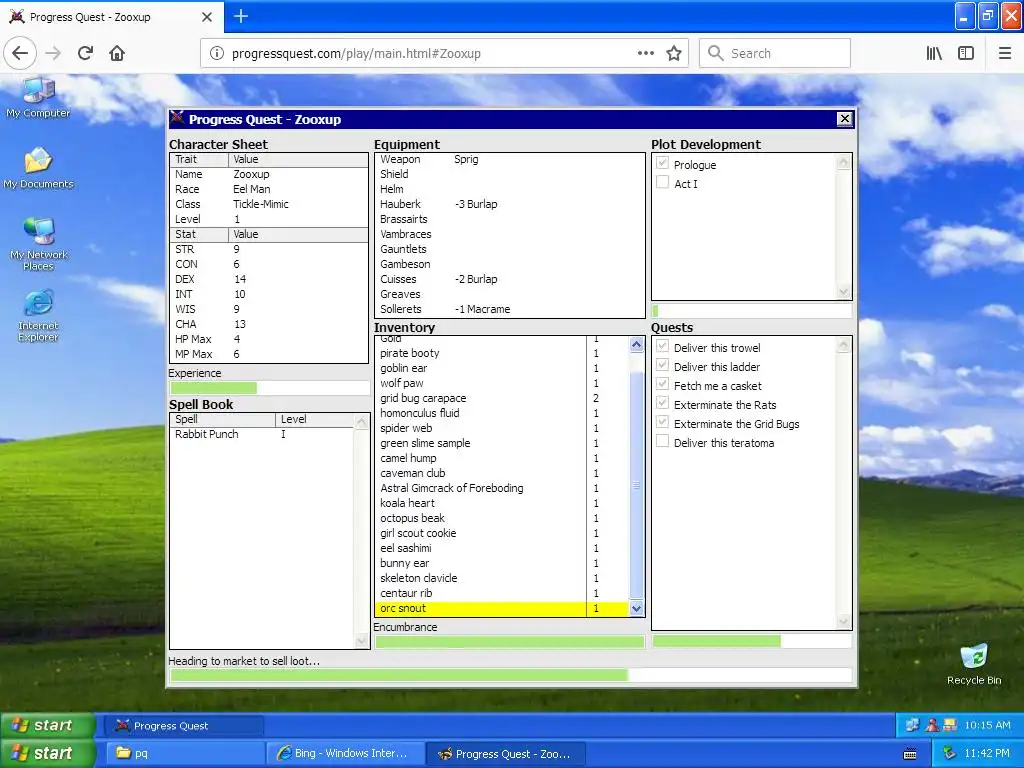
Task: Open the browser library icon
Action: tap(934, 53)
